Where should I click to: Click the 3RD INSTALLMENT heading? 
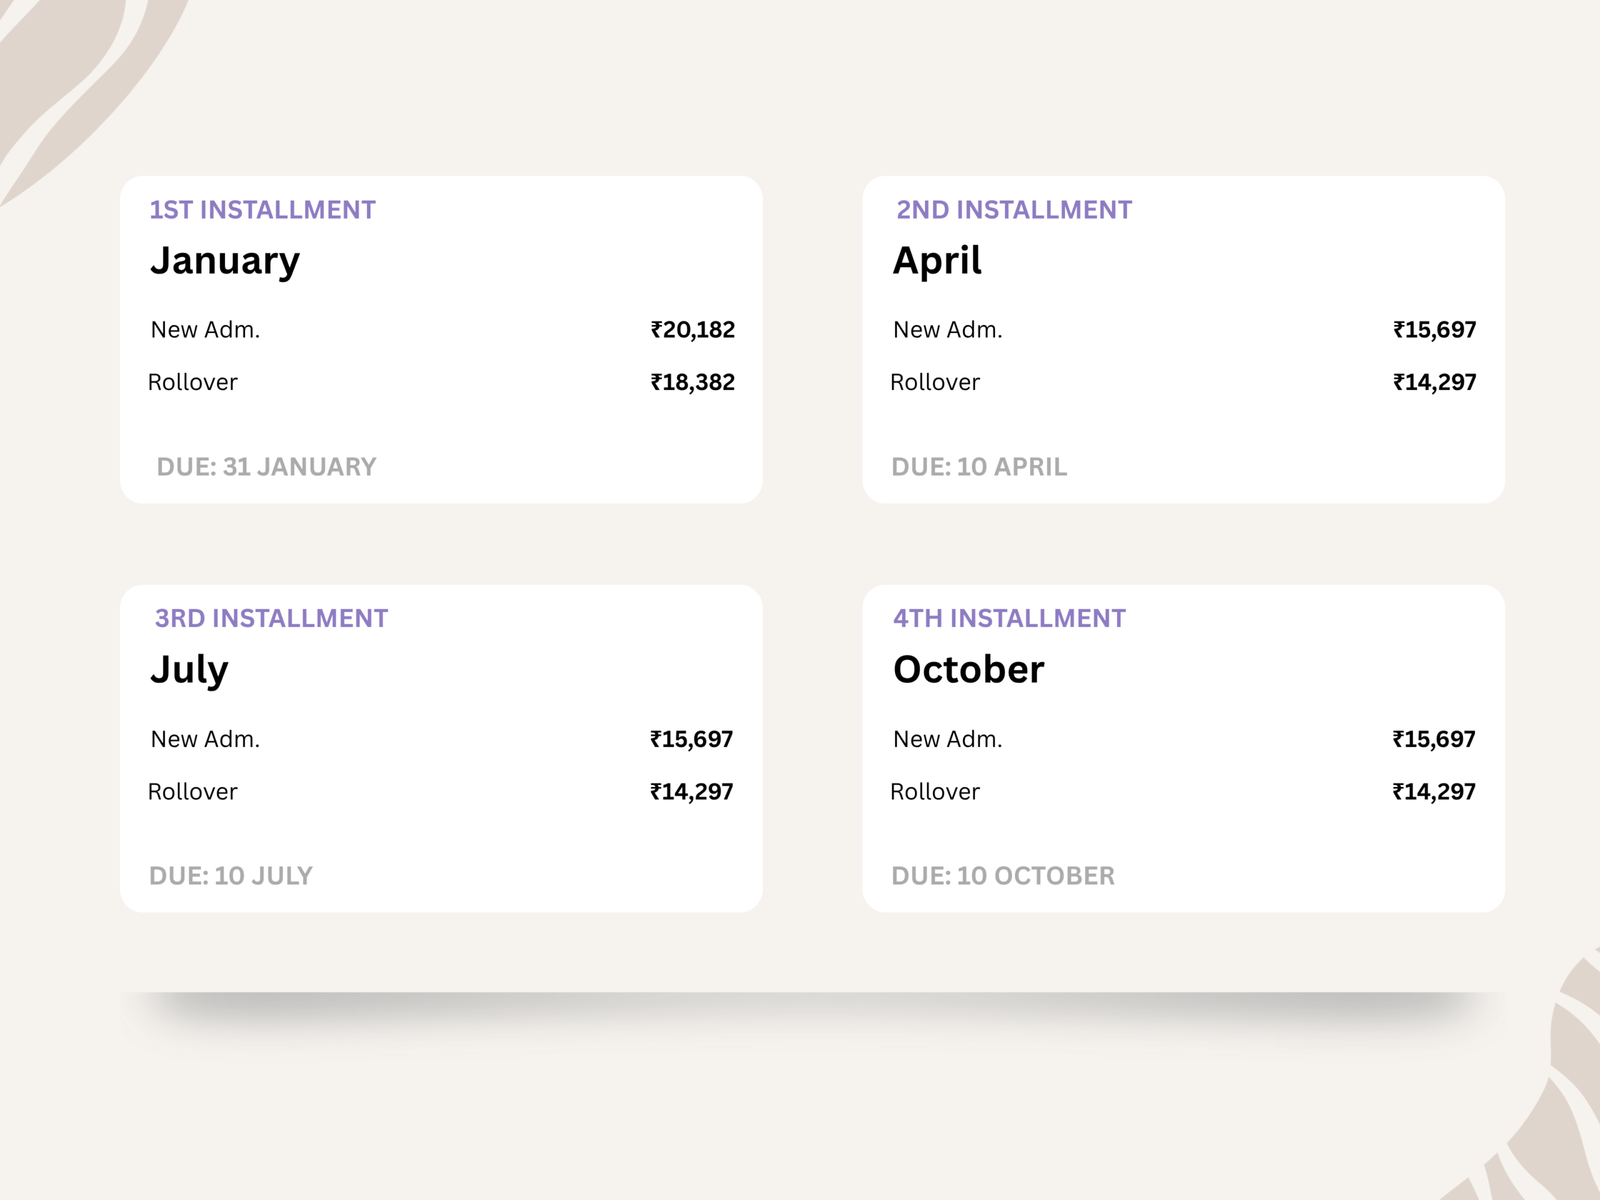[x=271, y=619]
